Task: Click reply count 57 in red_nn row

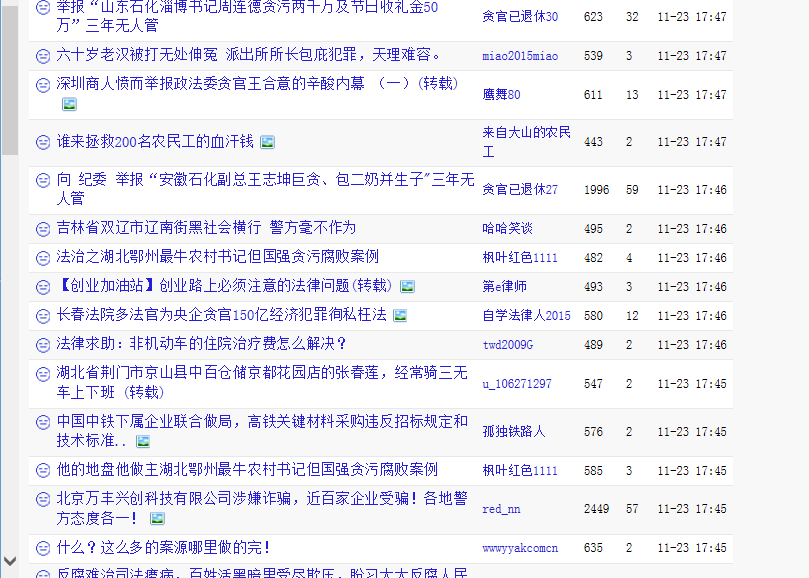Action: [632, 509]
